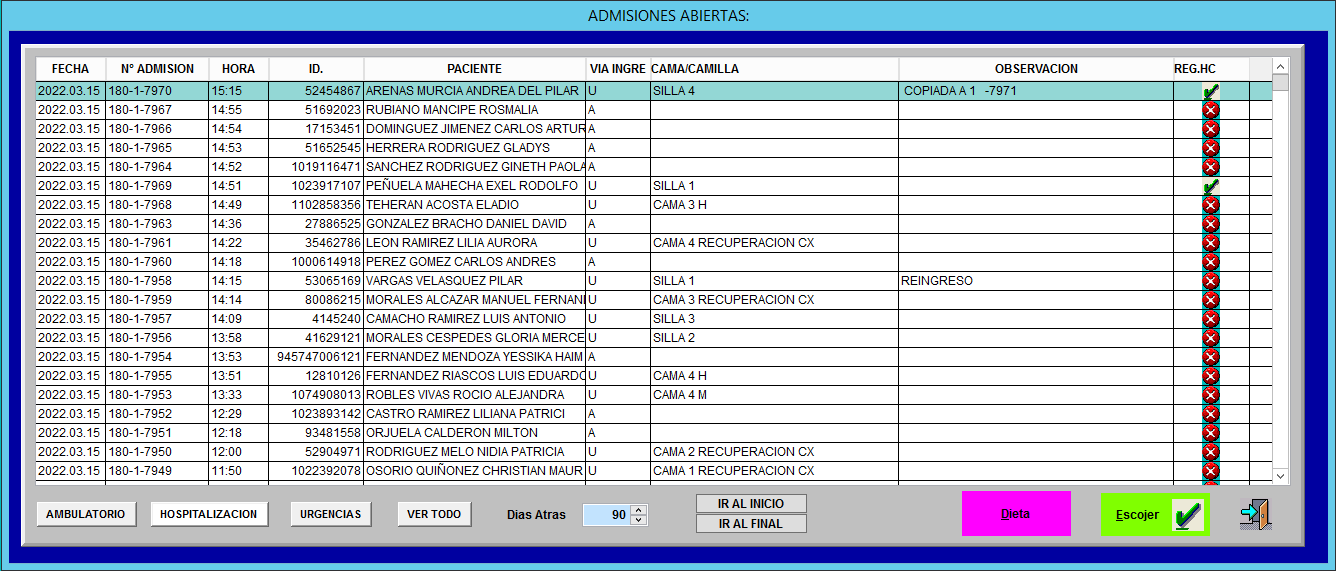Viewport: 1336px width, 571px height.
Task: Click red X icon for OSORIO QUIÑONEZ row
Action: point(1210,471)
